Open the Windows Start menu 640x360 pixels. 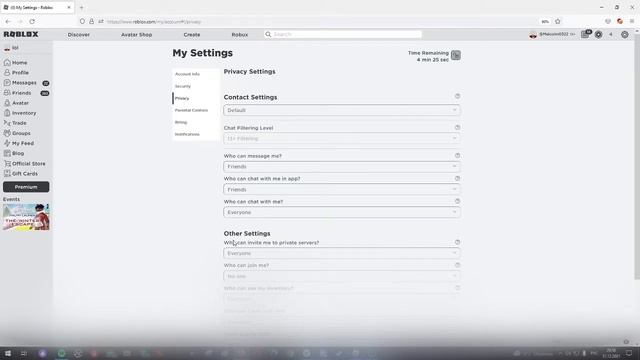pos(8,353)
